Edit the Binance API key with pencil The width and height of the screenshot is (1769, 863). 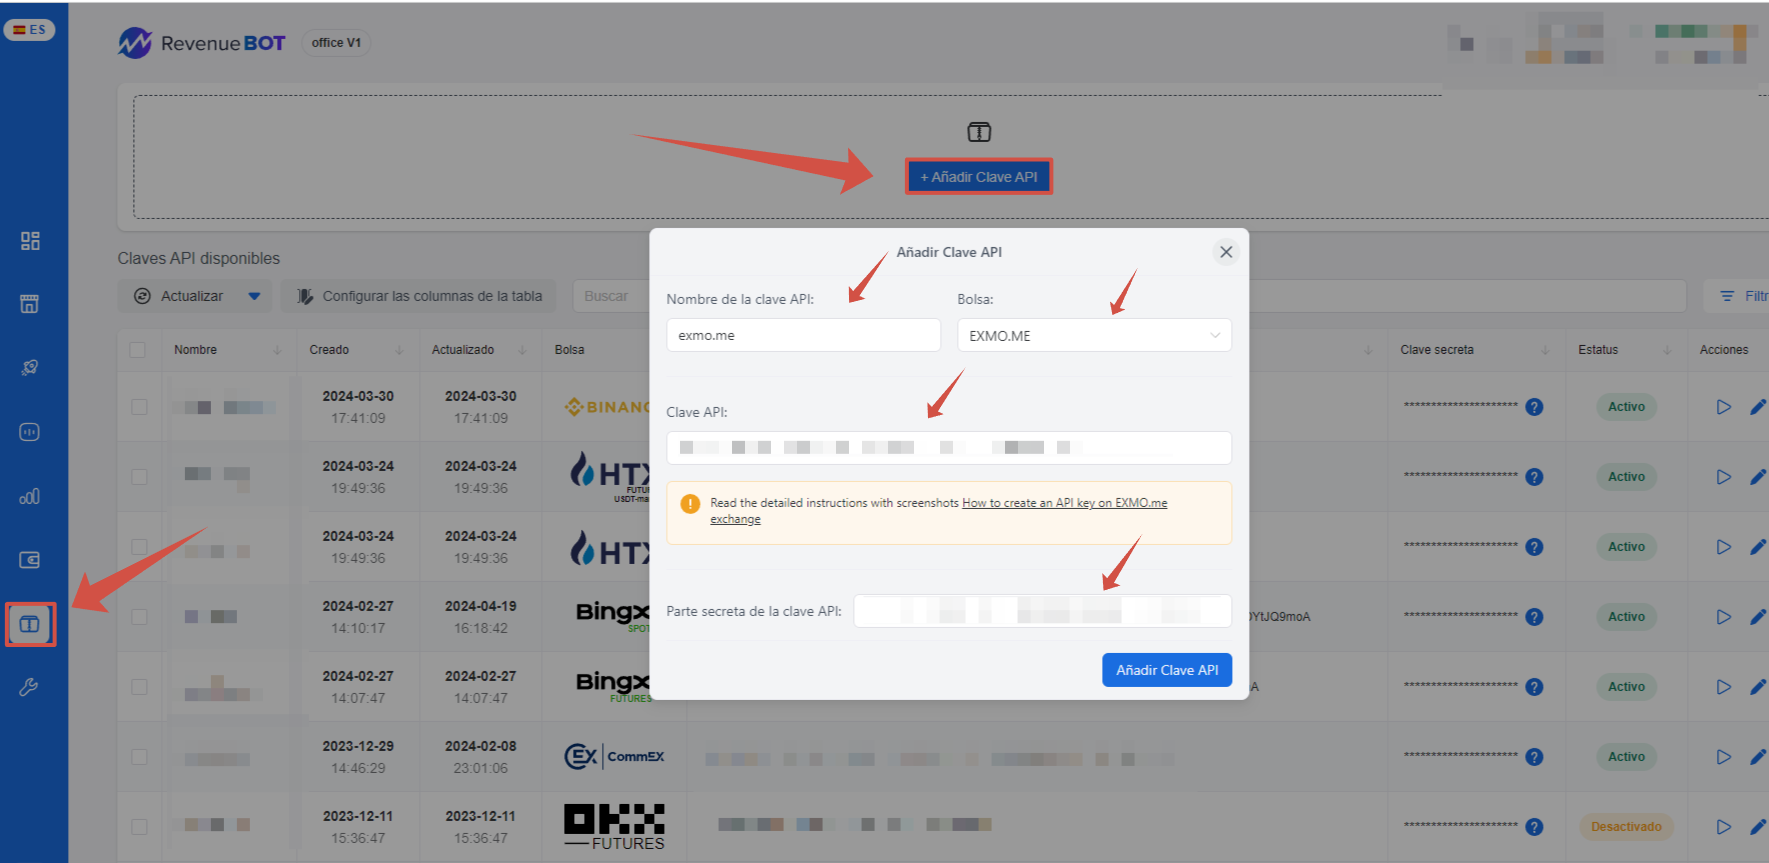(1758, 407)
